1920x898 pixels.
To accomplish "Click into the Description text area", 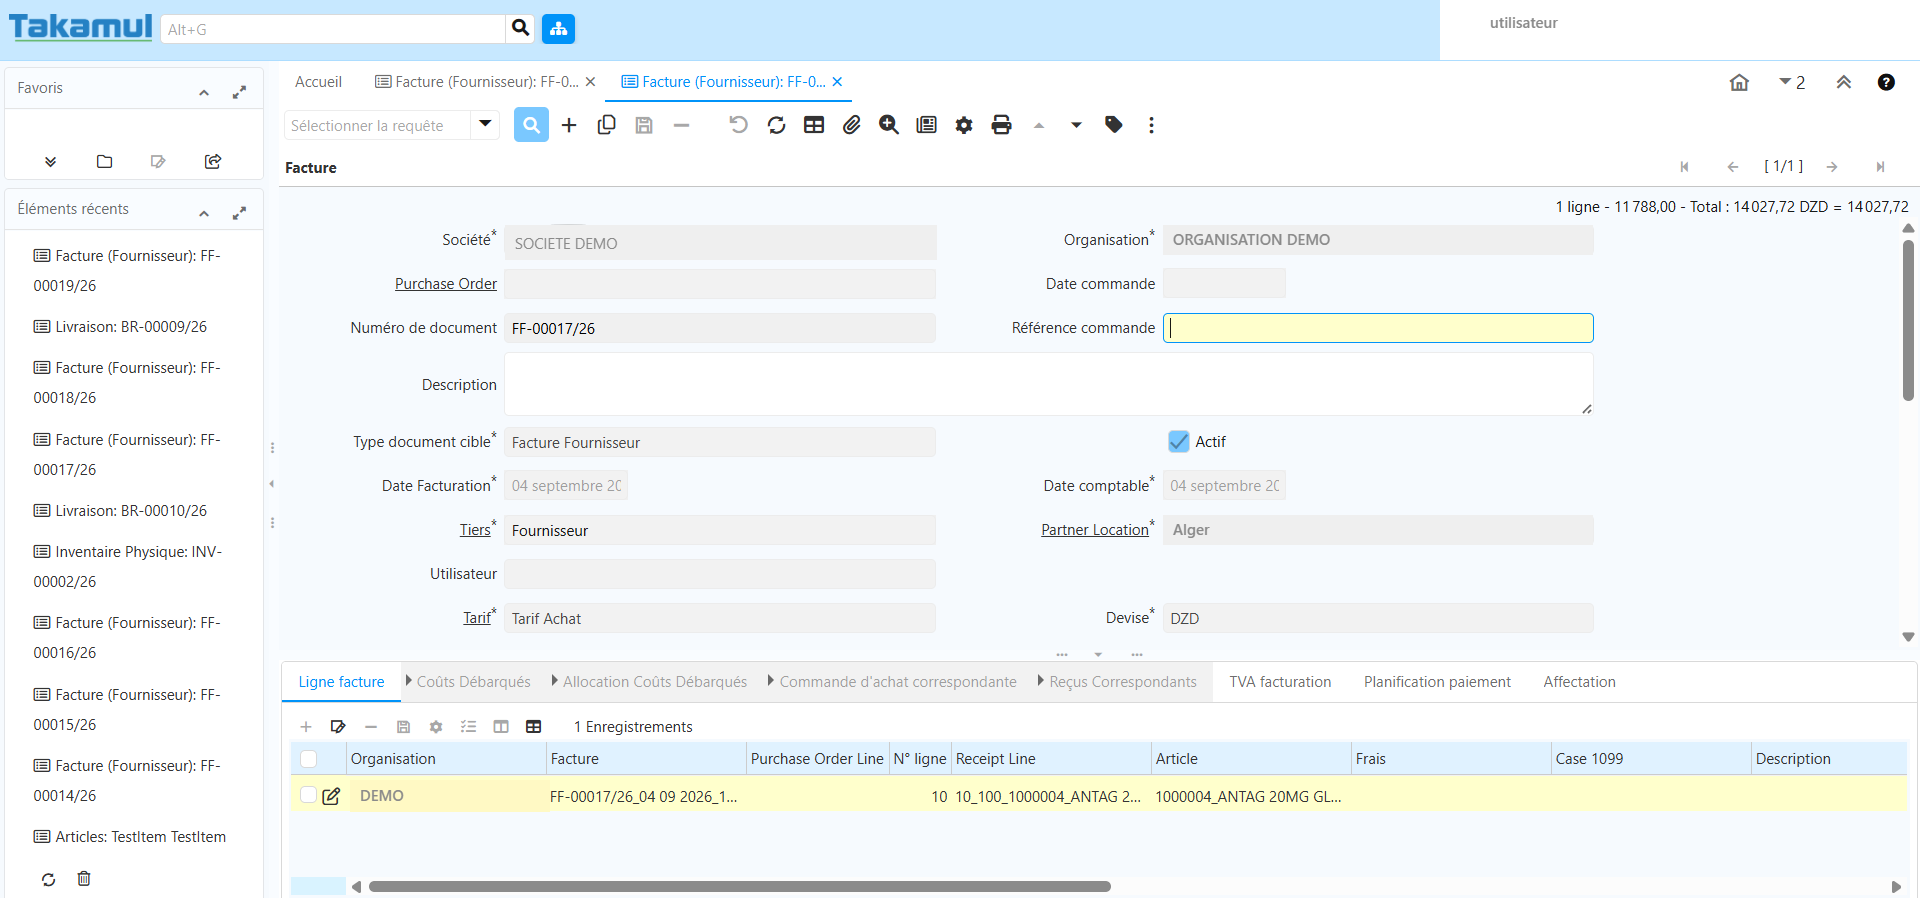I will click(x=1048, y=384).
